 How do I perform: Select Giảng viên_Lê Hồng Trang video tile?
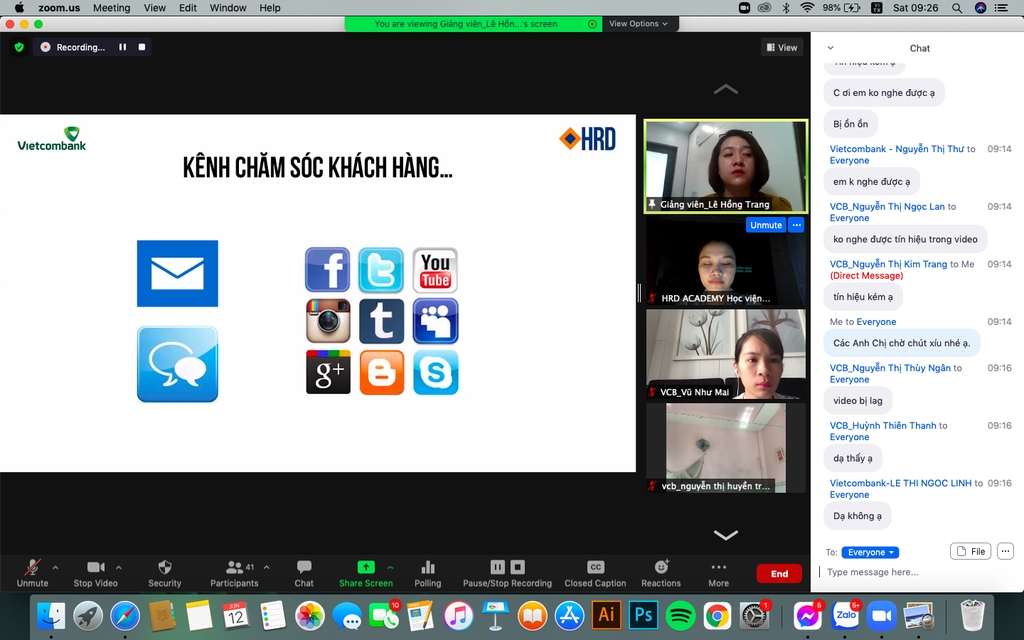726,166
